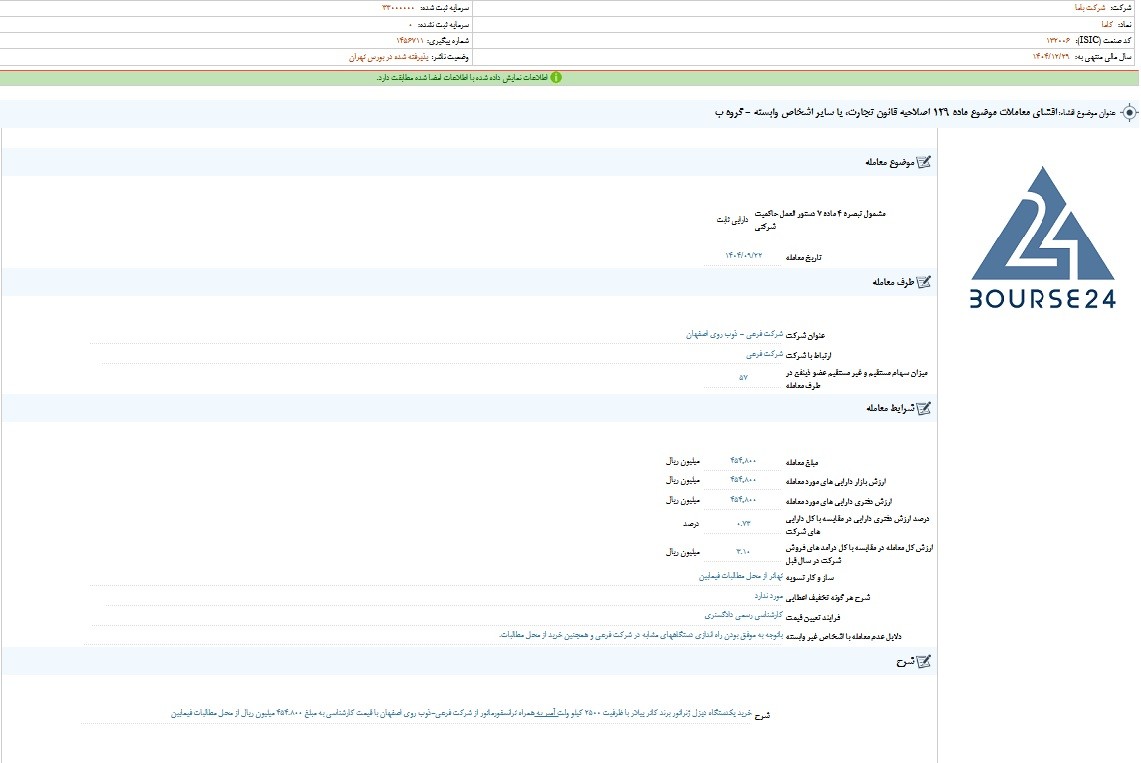Click the company name شرکت پلما
The width and height of the screenshot is (1141, 763).
click(1089, 8)
